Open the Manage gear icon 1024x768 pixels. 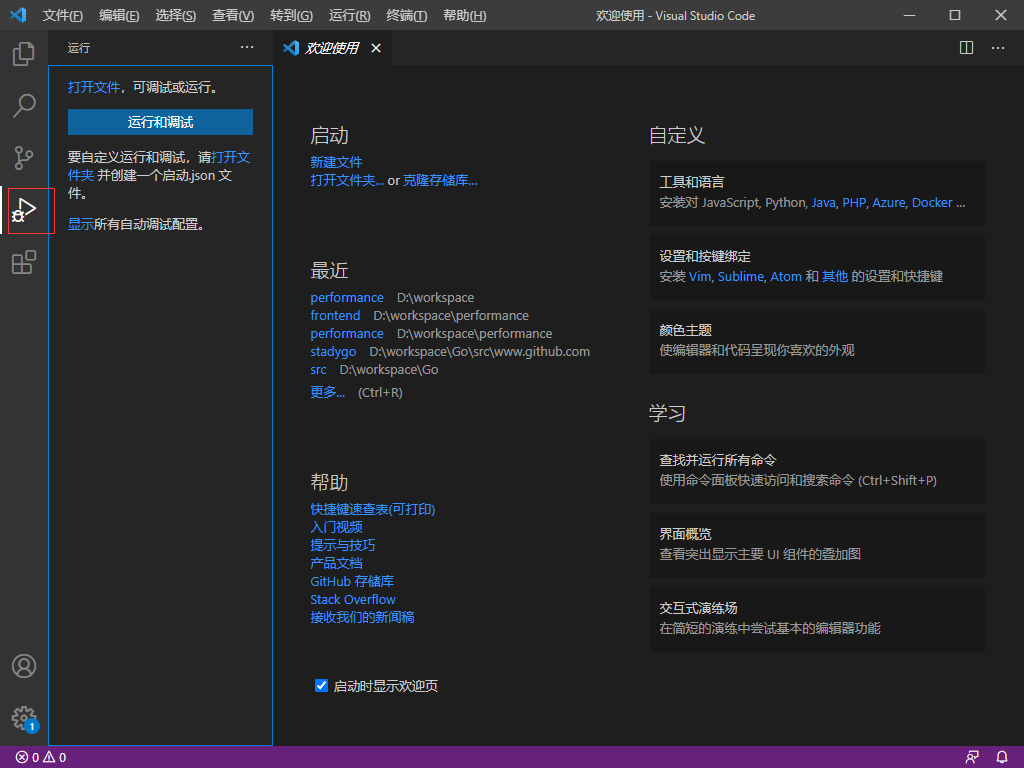24,718
